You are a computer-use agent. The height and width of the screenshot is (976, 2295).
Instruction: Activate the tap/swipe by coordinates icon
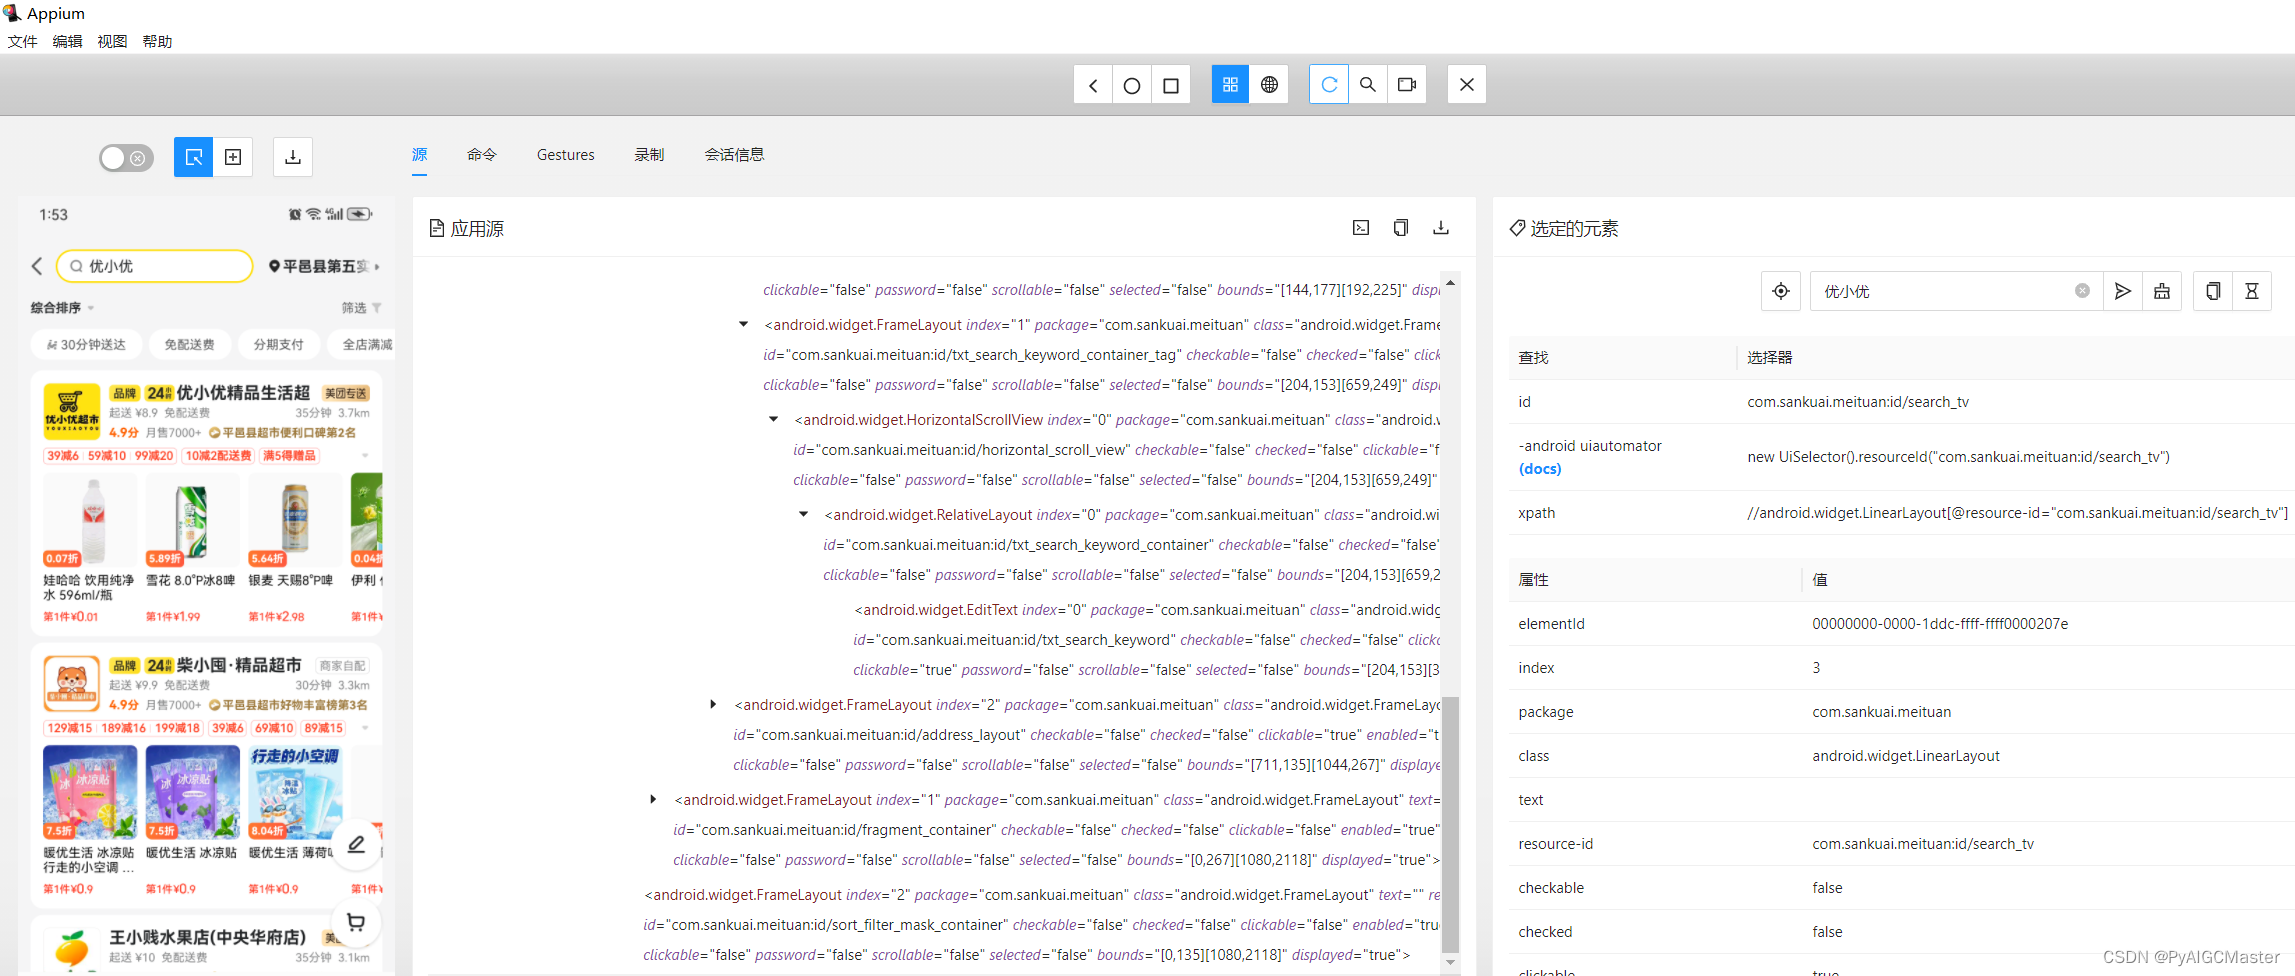tap(233, 157)
